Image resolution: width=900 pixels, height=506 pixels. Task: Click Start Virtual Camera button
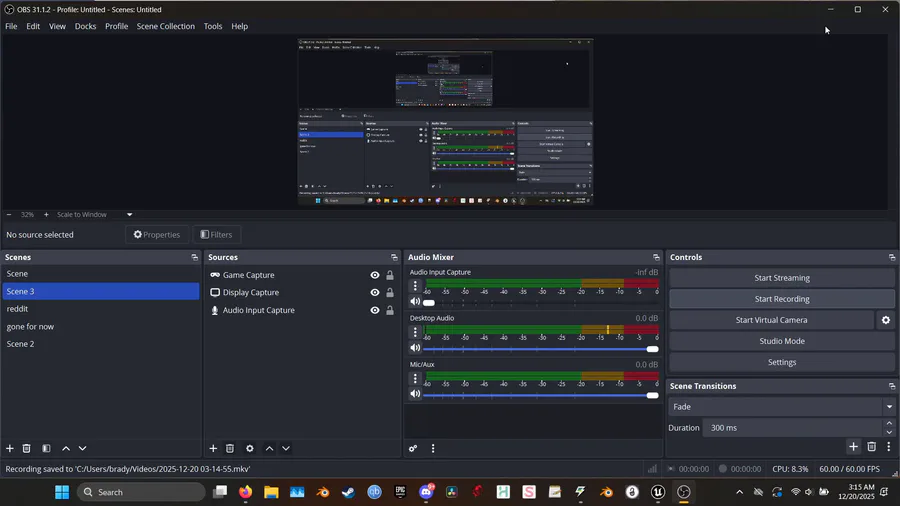pos(771,320)
